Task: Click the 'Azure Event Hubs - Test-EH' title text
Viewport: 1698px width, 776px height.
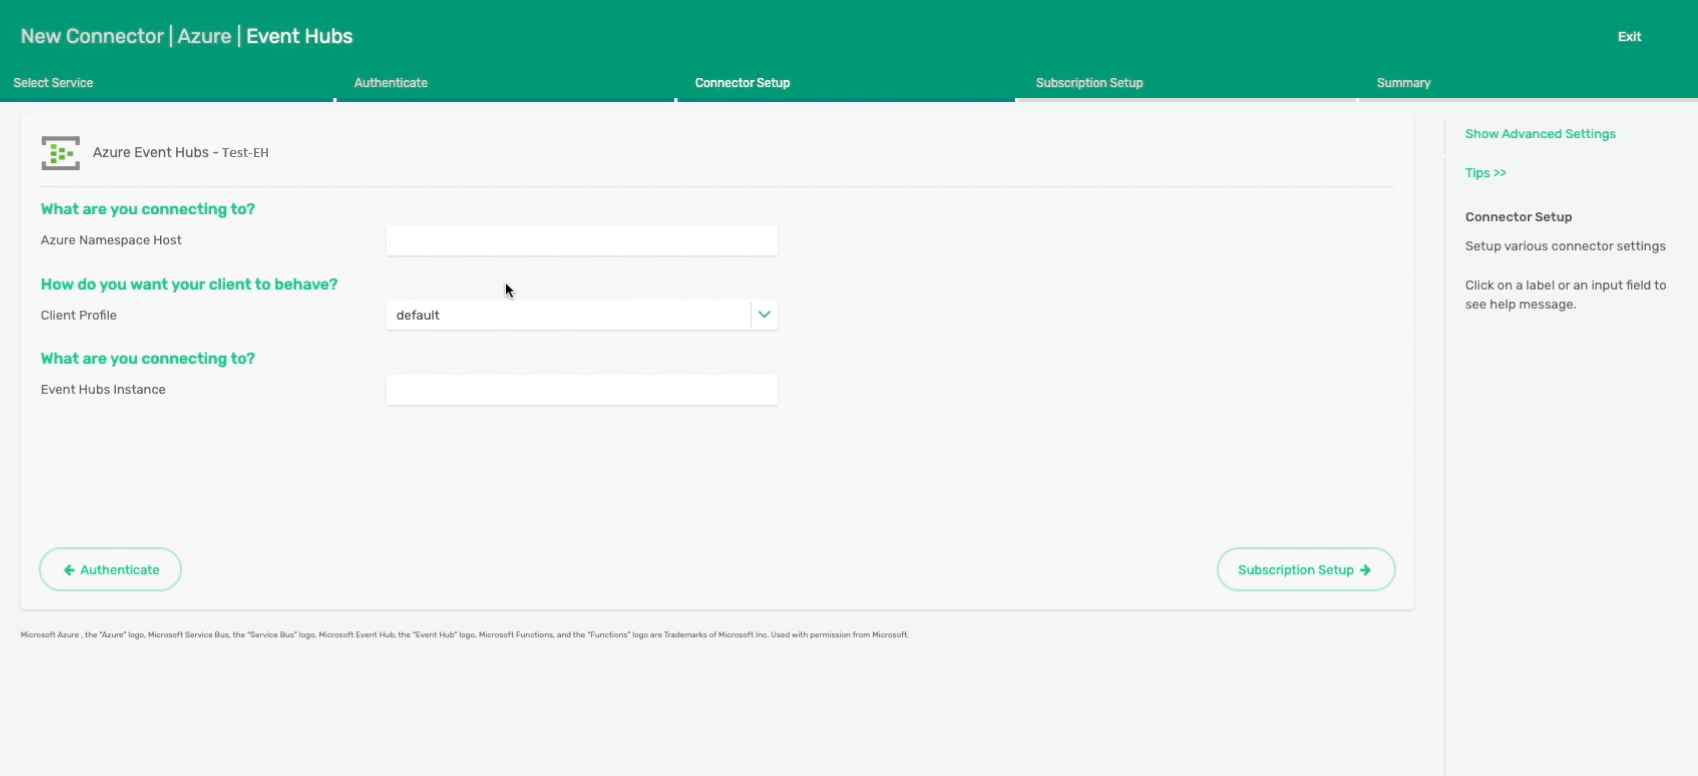Action: tap(180, 153)
